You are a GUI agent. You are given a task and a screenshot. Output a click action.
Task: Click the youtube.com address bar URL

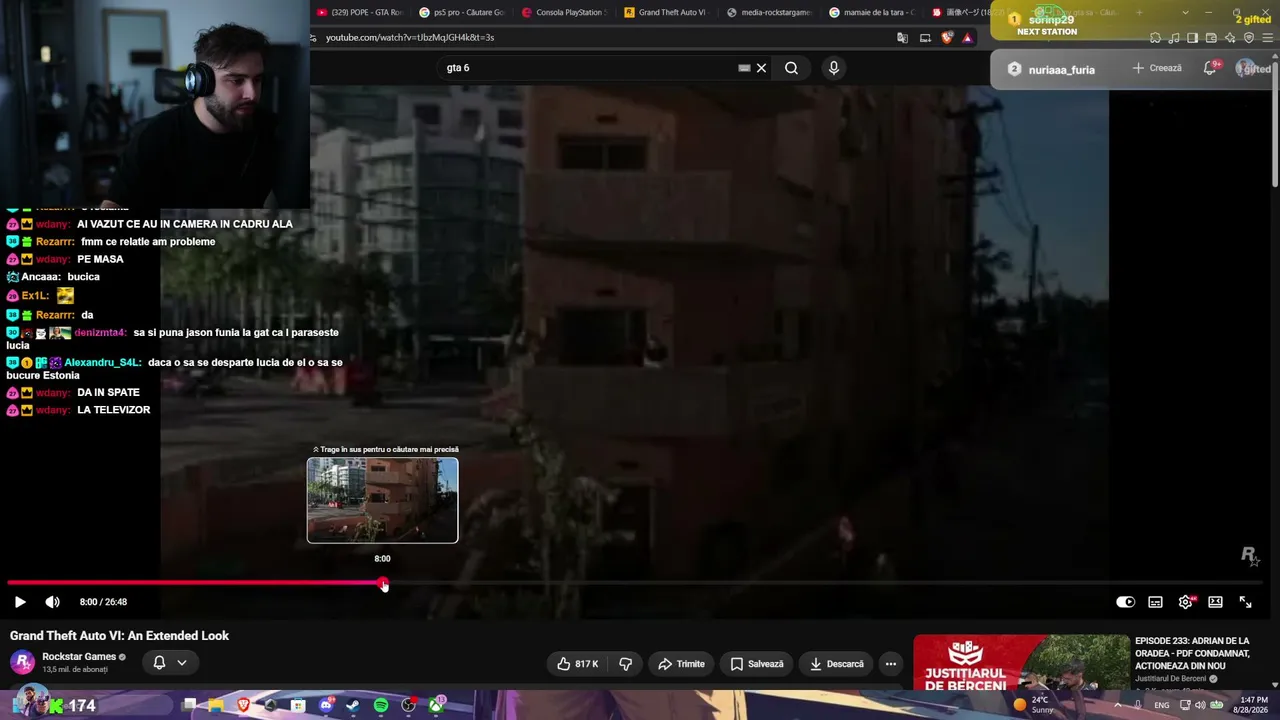point(410,37)
